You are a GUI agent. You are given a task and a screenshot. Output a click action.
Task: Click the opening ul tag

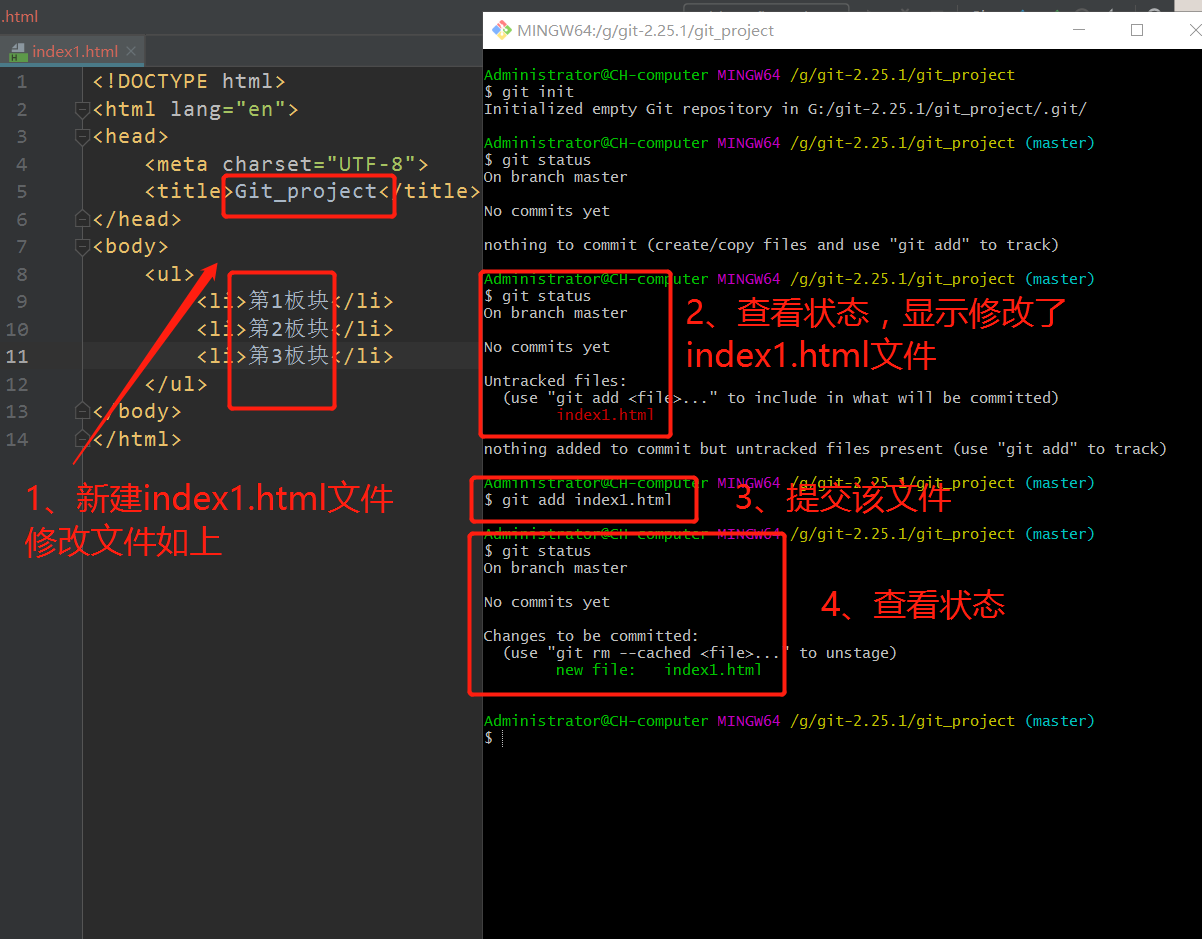(x=170, y=273)
